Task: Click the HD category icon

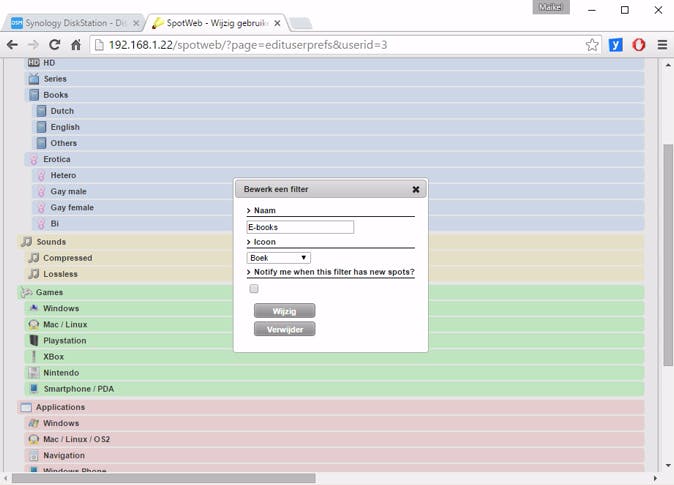Action: [x=34, y=63]
